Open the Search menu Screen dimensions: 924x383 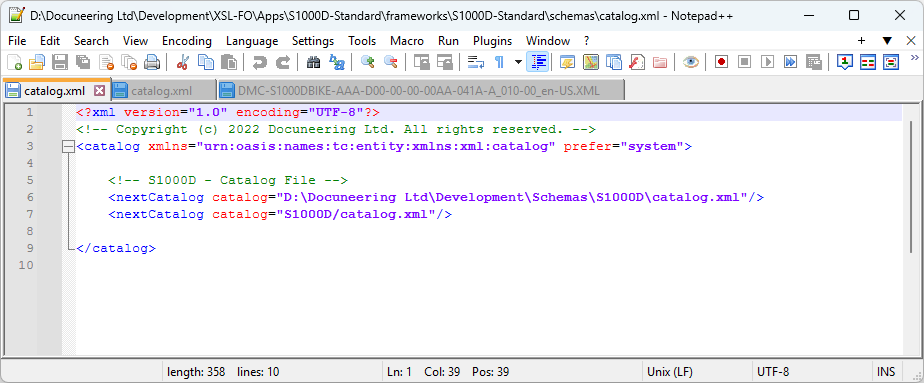point(91,41)
